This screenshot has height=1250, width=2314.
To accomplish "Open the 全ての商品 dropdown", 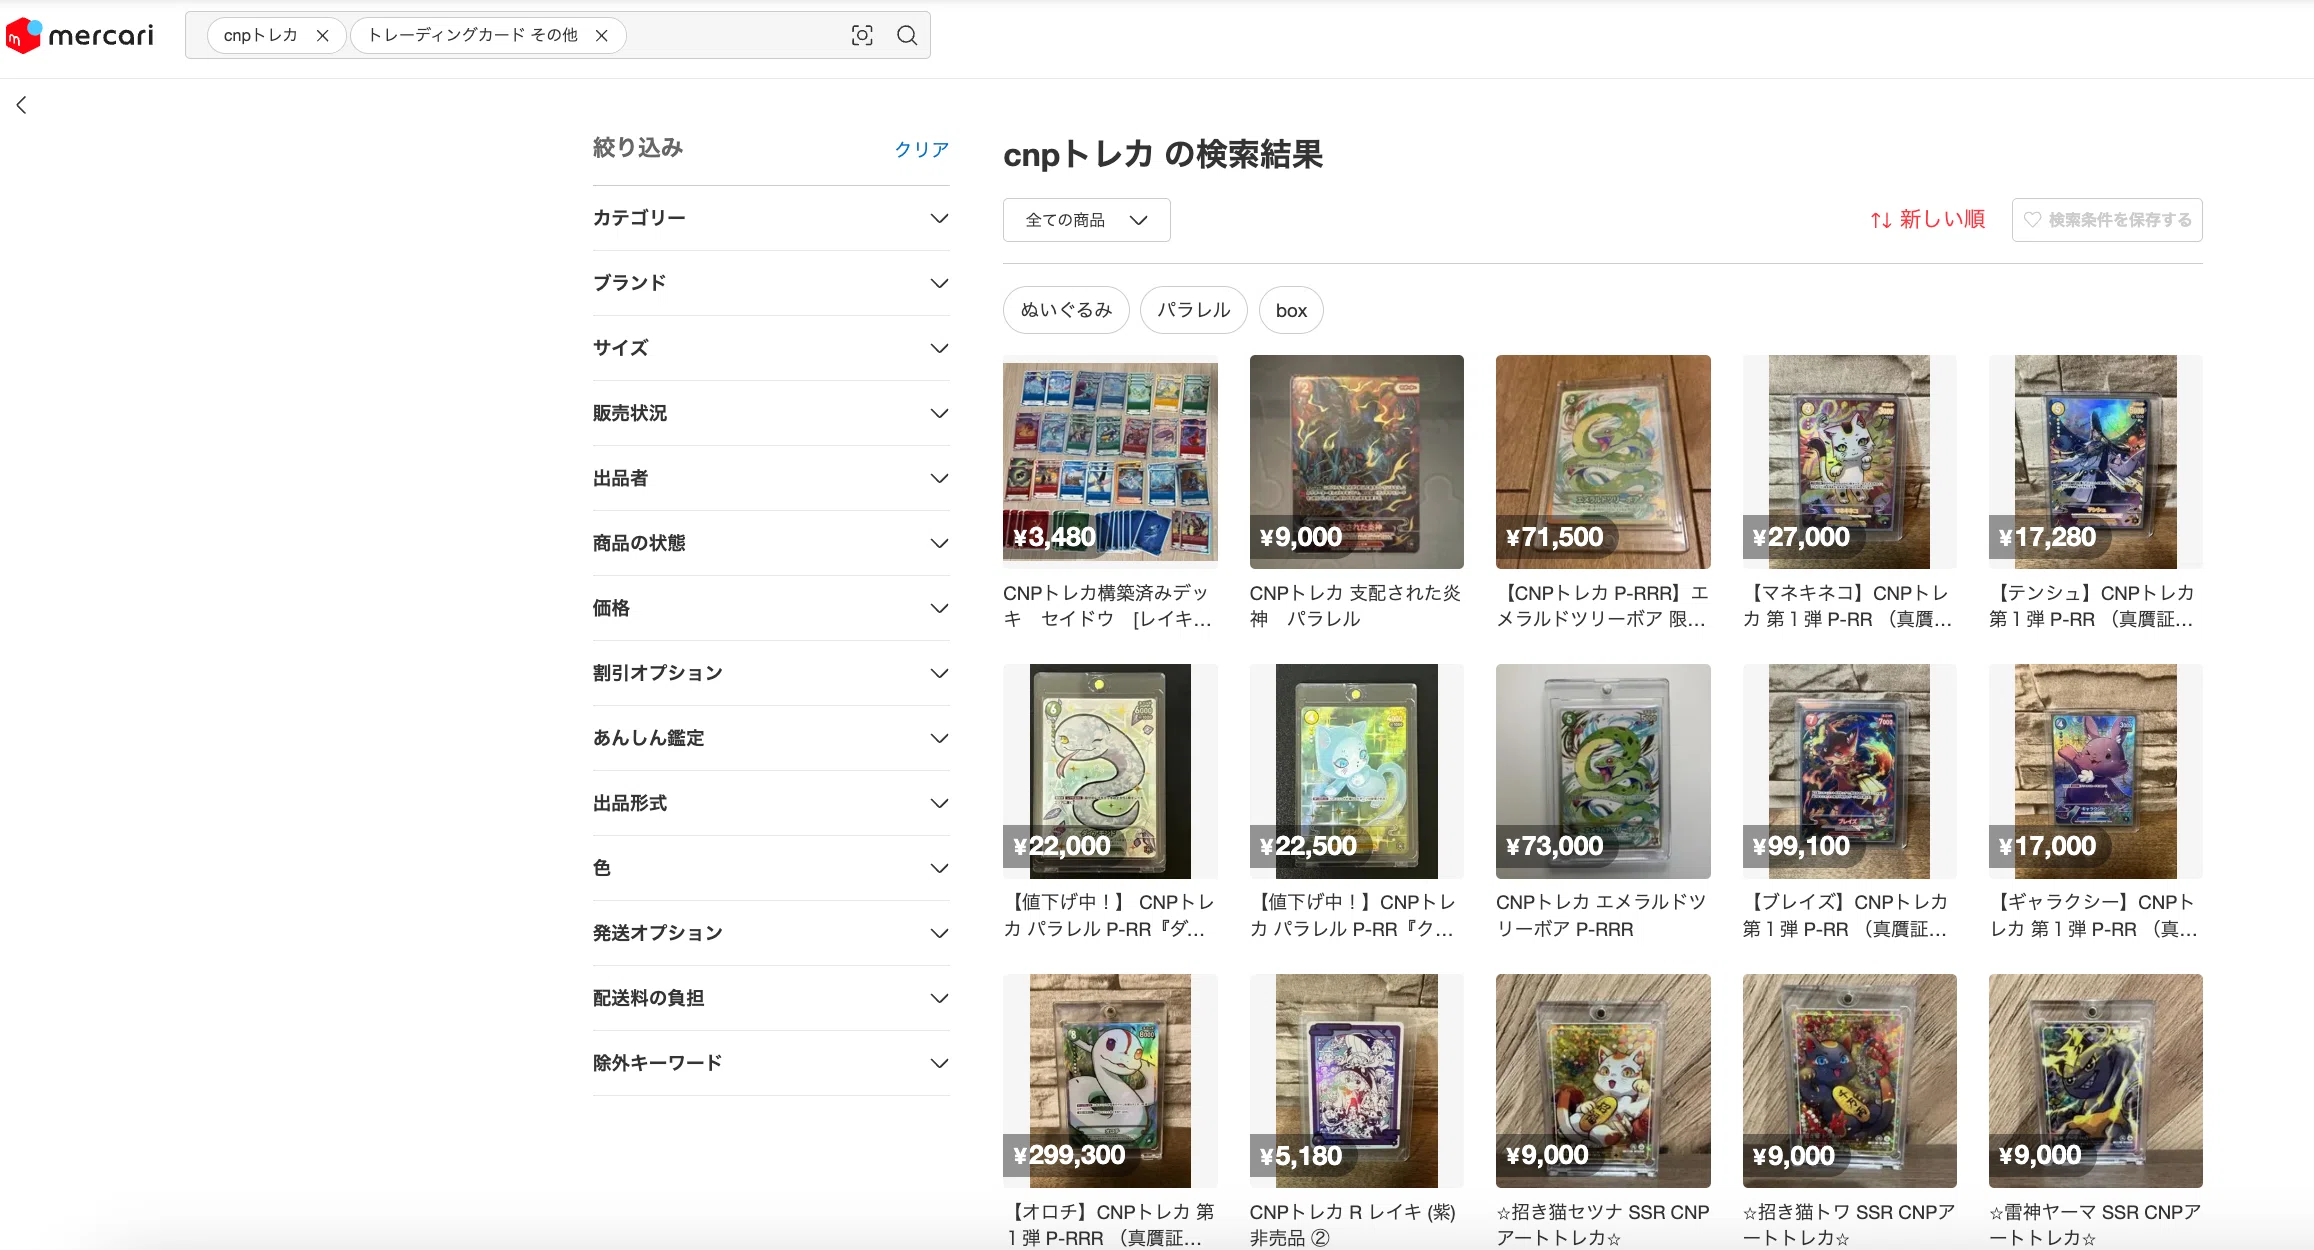I will coord(1086,220).
